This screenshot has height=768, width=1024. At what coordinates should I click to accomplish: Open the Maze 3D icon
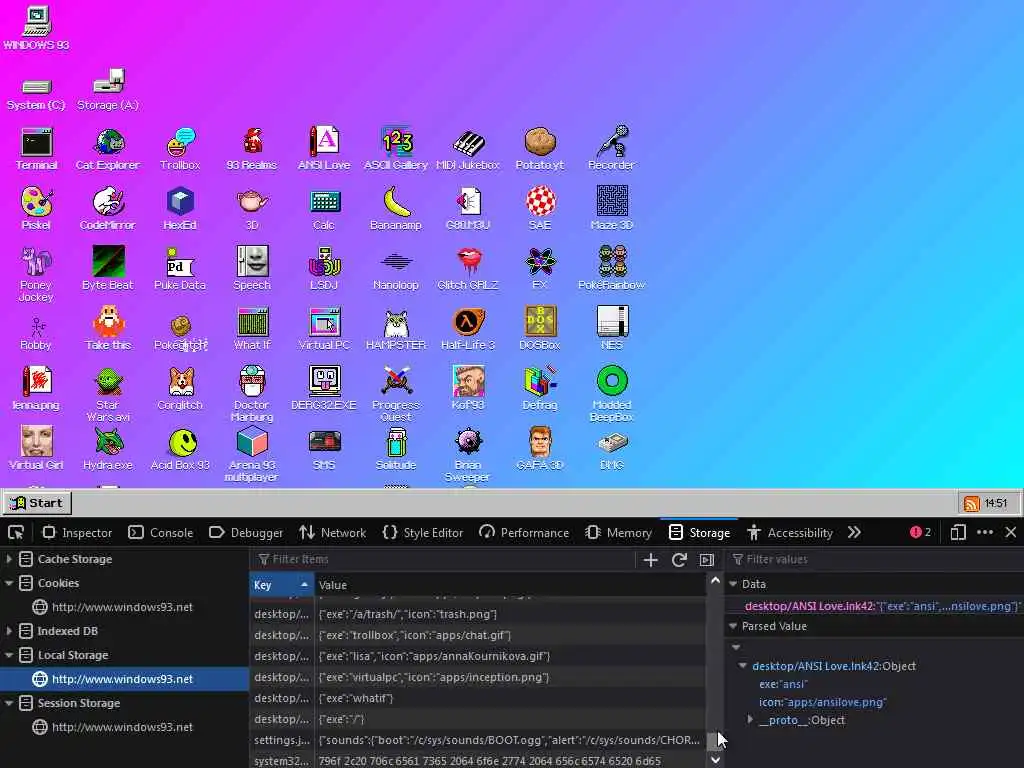click(x=611, y=209)
